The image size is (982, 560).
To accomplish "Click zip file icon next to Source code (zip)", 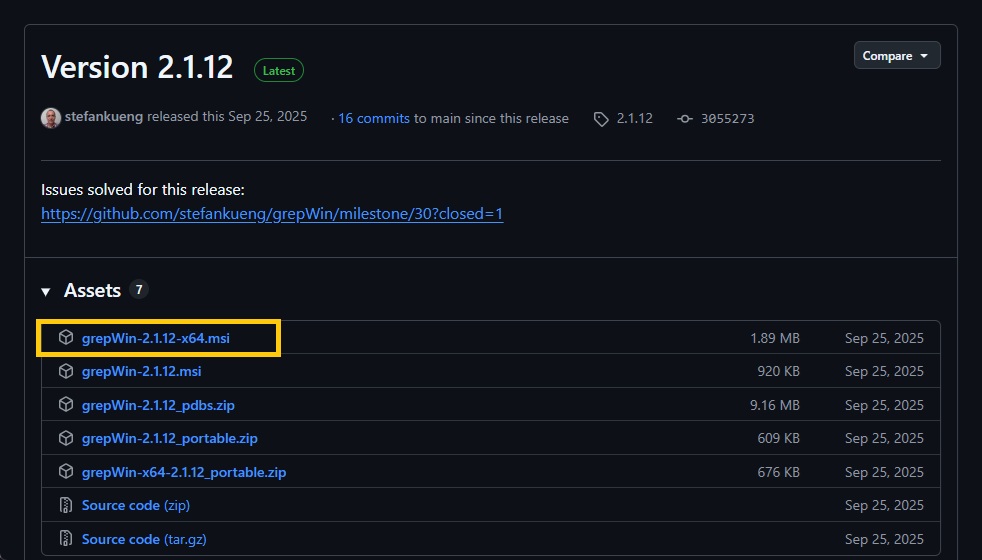I will [x=66, y=505].
